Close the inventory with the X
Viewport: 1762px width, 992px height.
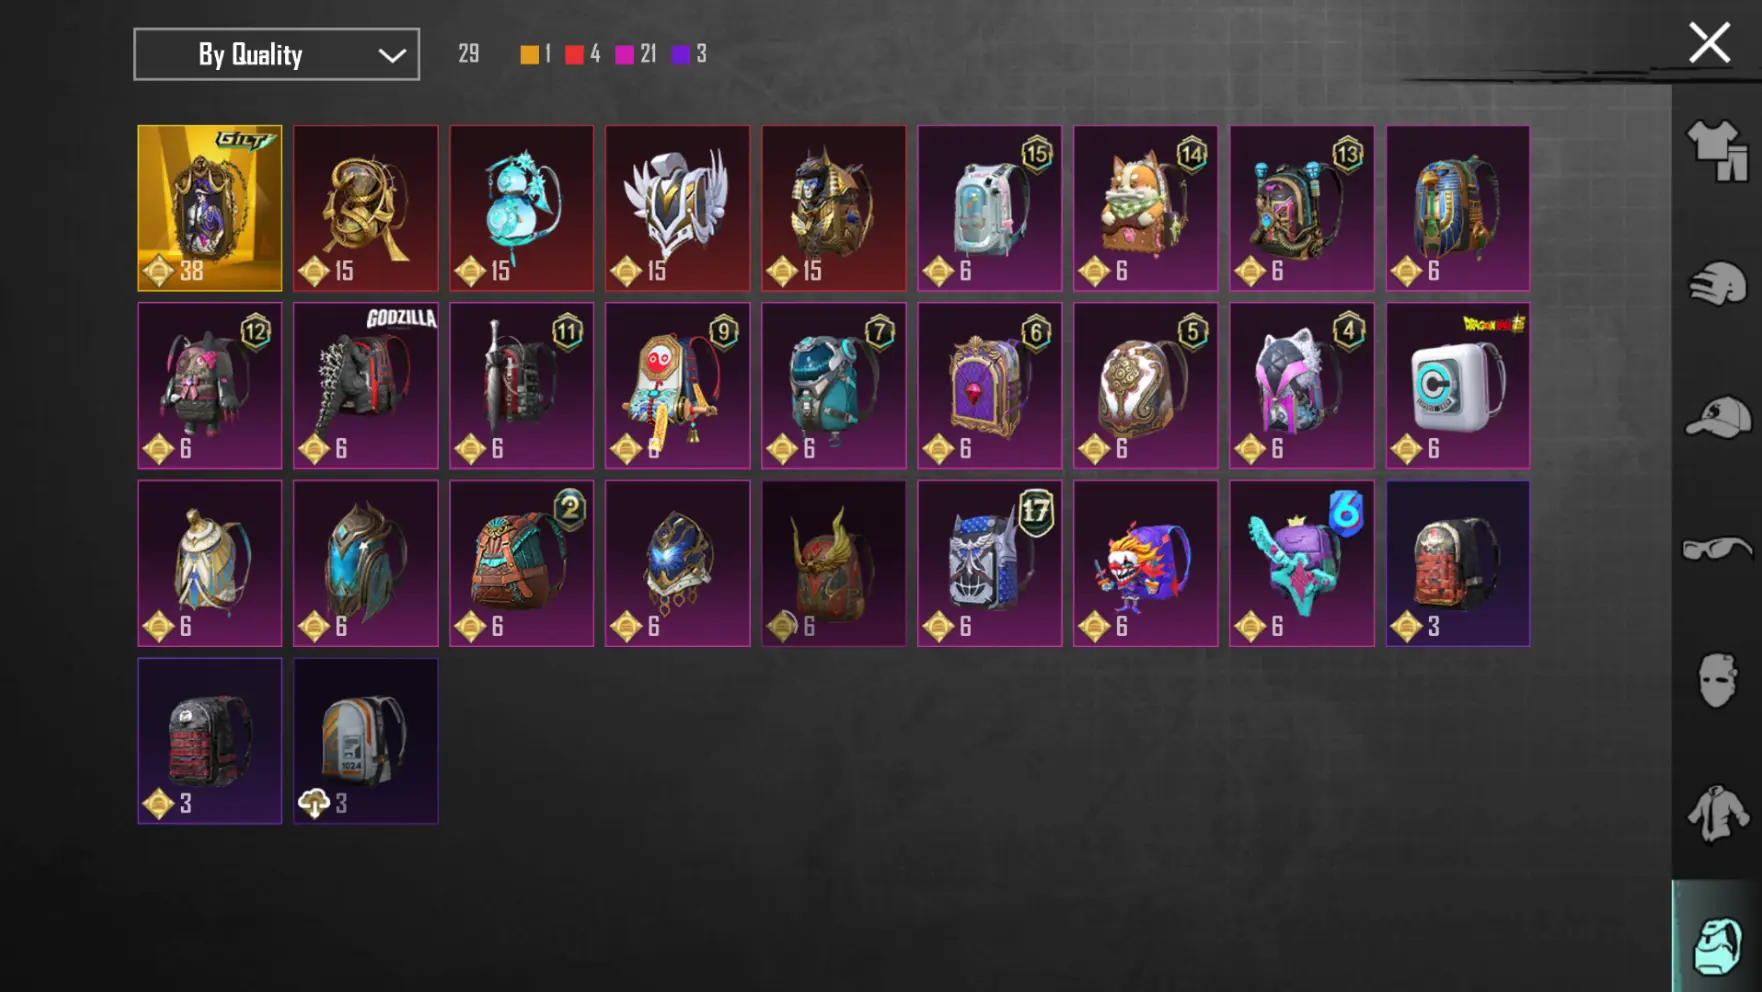tap(1709, 43)
